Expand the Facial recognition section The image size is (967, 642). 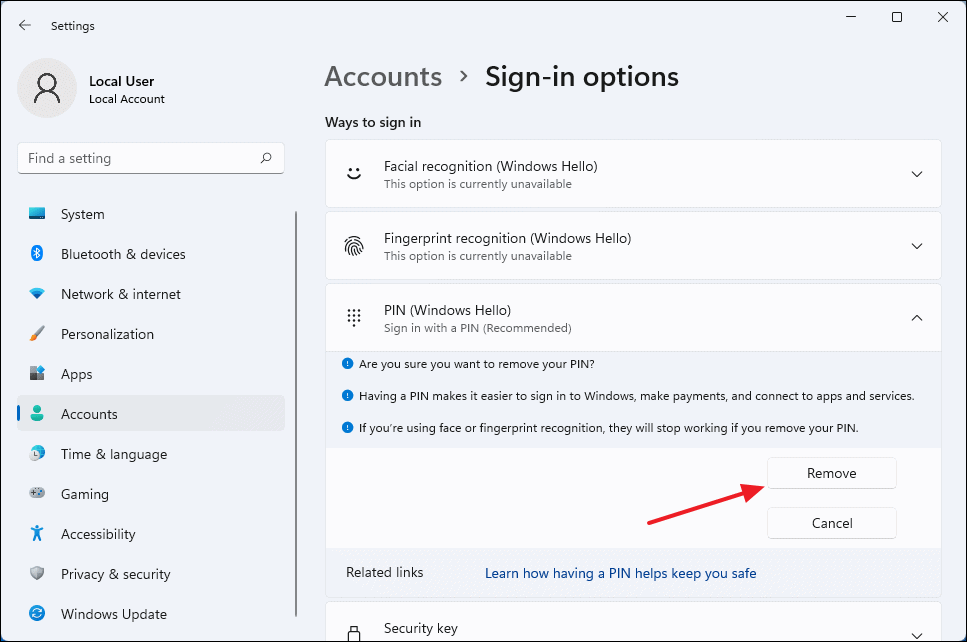[x=916, y=172]
